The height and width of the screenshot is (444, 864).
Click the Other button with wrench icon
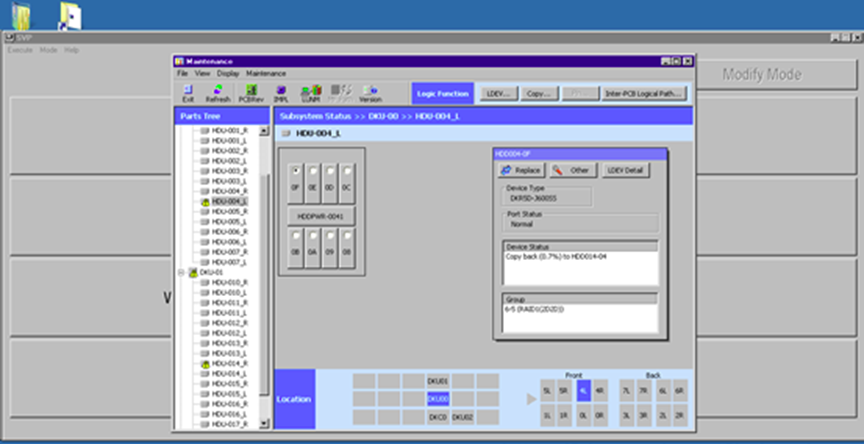[x=571, y=170]
